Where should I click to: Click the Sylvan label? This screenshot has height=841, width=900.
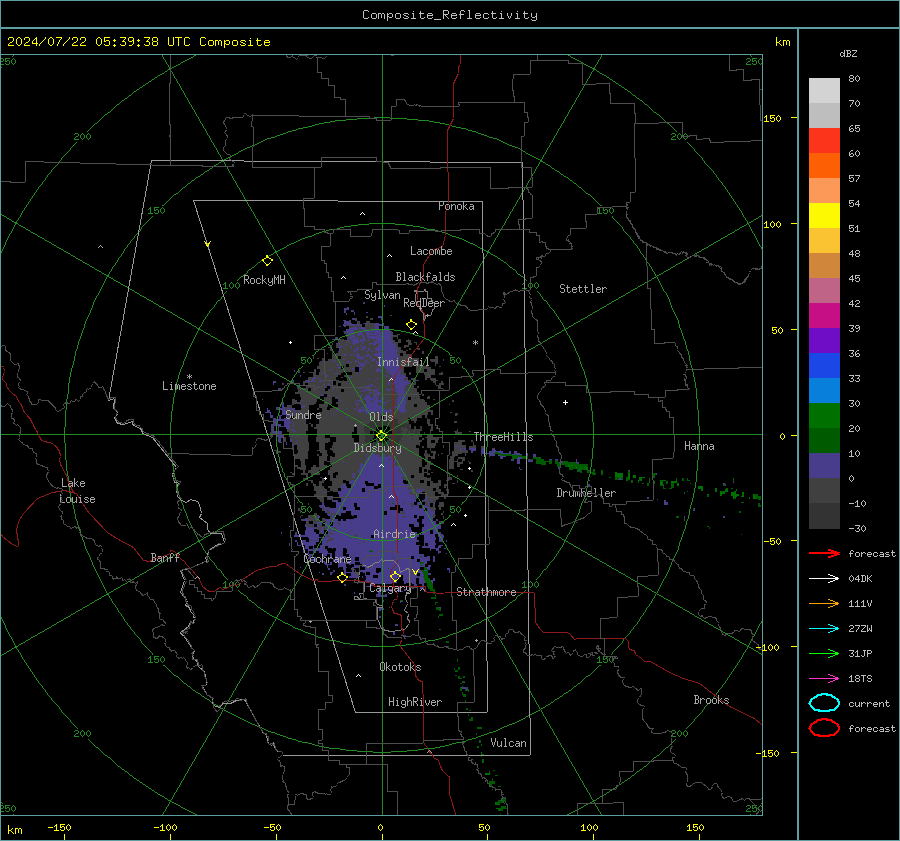pos(382,295)
